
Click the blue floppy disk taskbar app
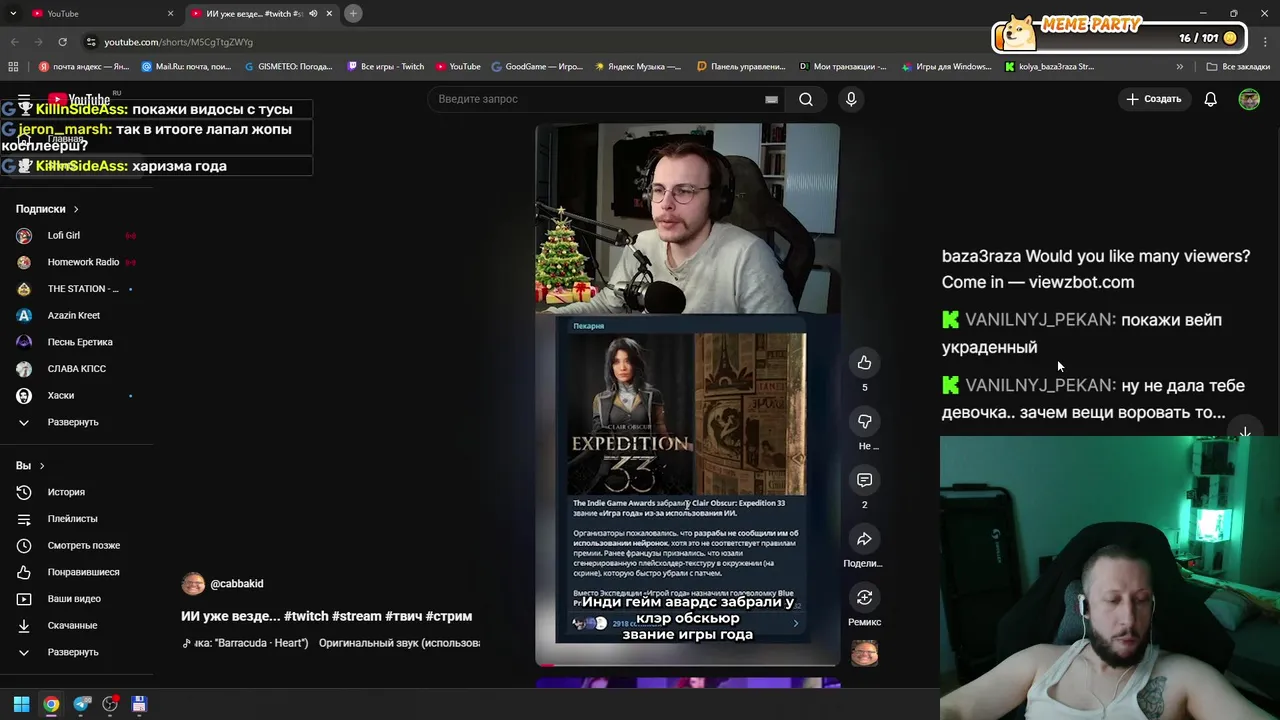coord(139,704)
